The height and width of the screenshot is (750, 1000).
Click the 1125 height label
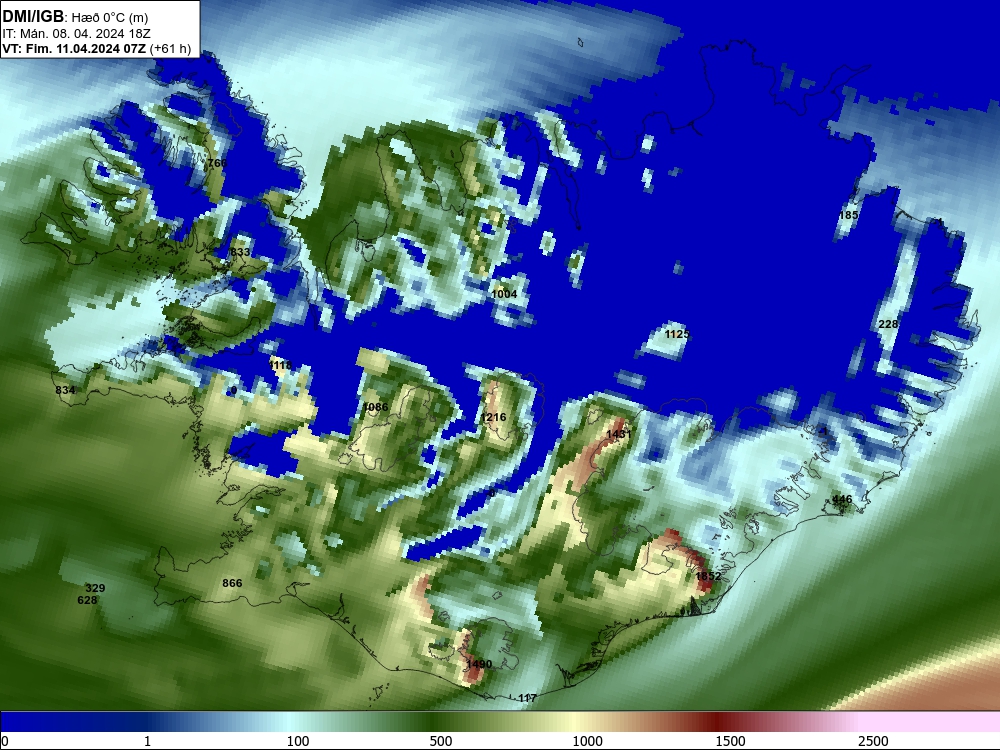677,334
